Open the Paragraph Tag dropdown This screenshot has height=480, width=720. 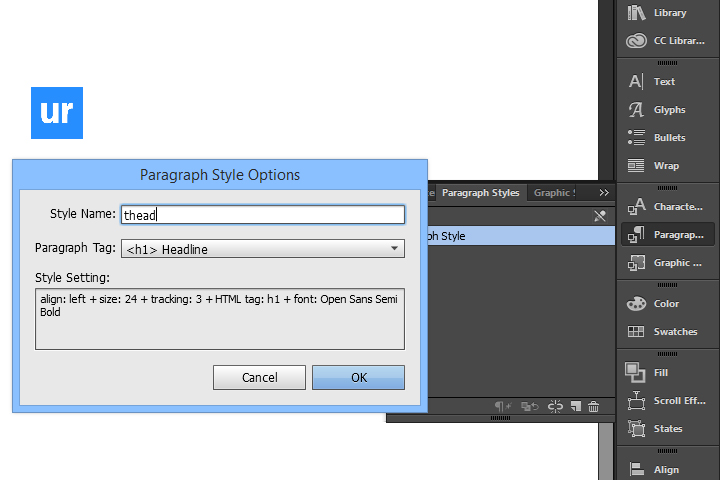(263, 248)
